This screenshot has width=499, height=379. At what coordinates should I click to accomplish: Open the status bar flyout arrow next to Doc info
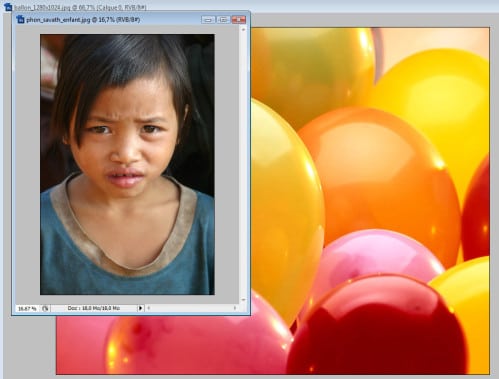(x=140, y=308)
